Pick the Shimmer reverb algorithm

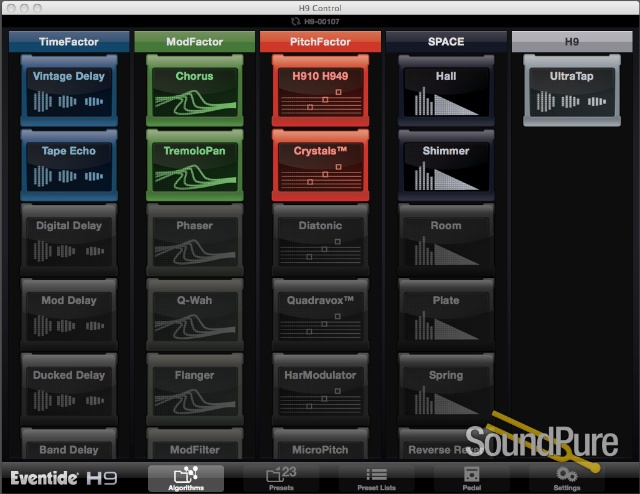pyautogui.click(x=446, y=166)
